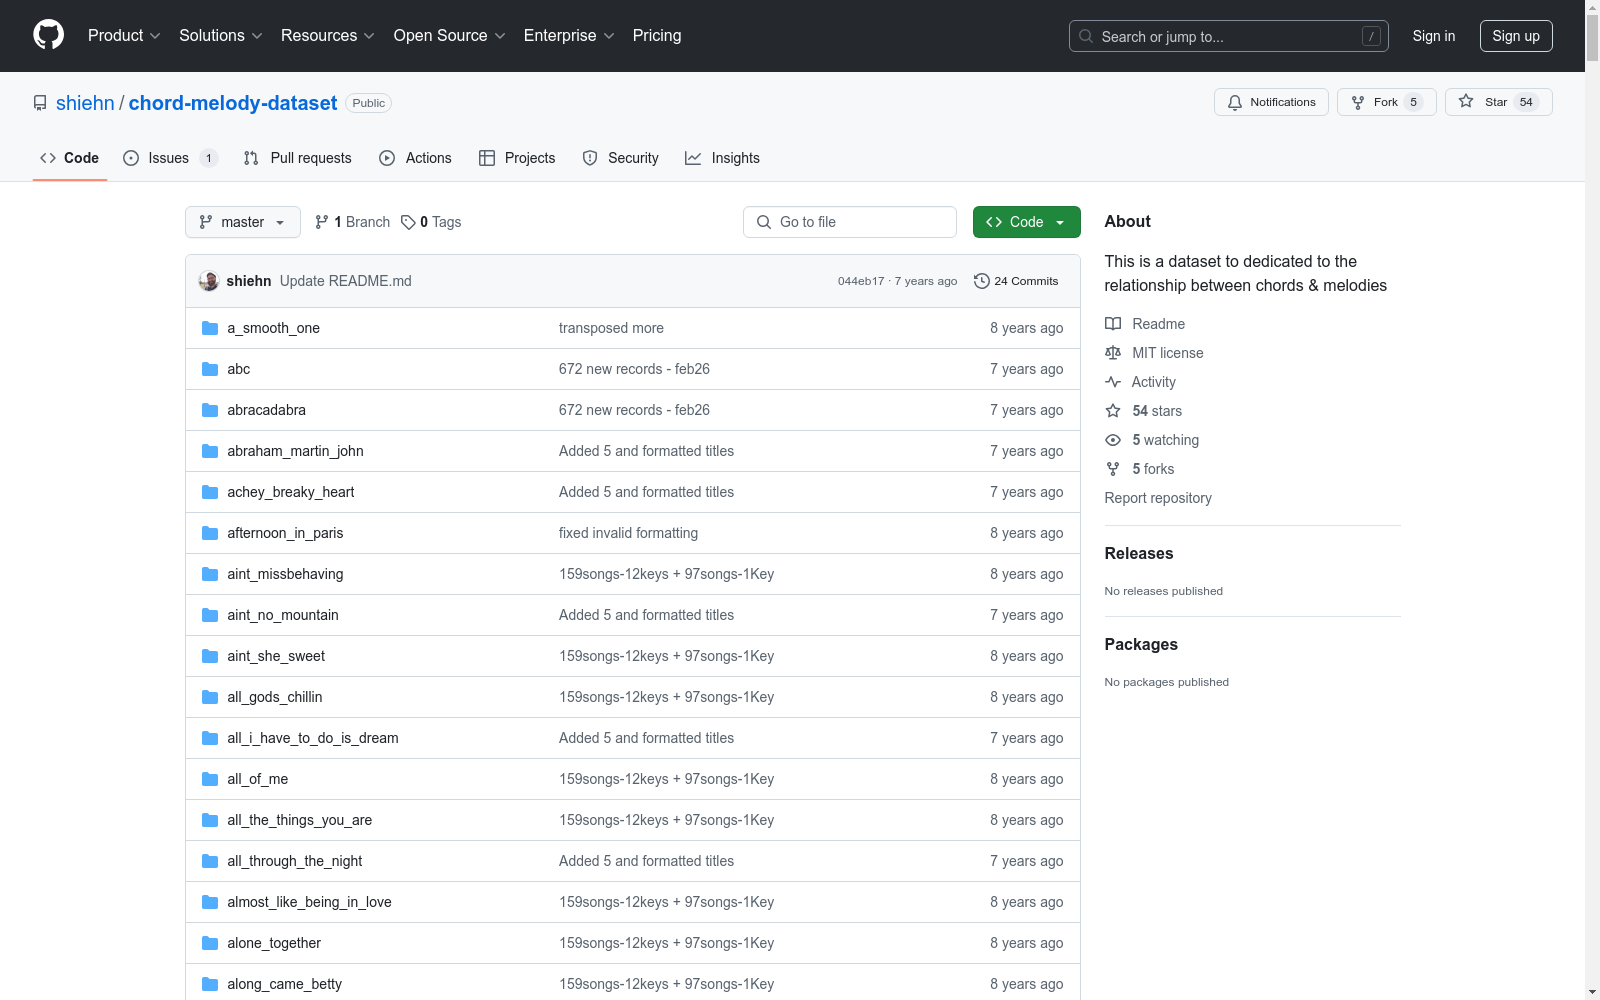Click the Fork icon in header
Image resolution: width=1600 pixels, height=1000 pixels.
click(1358, 102)
